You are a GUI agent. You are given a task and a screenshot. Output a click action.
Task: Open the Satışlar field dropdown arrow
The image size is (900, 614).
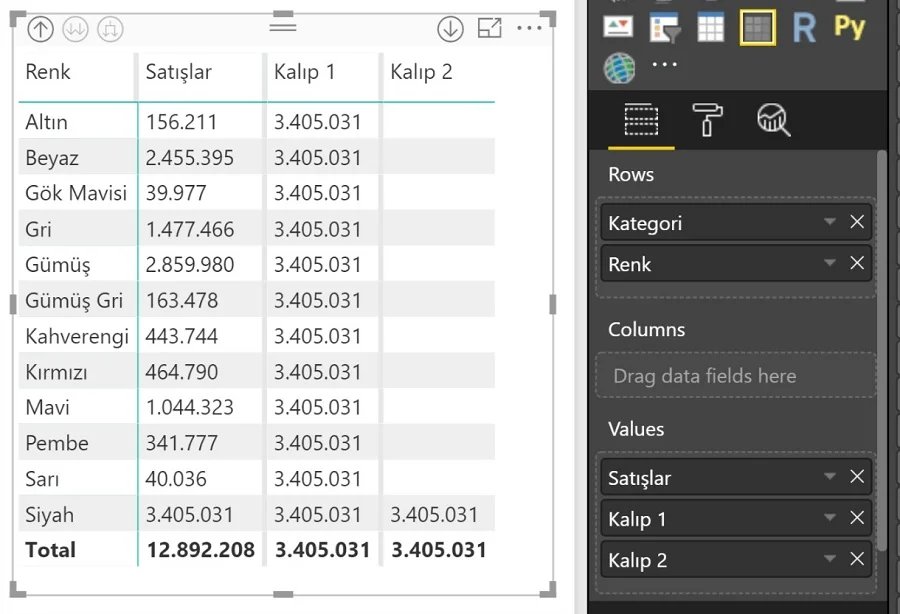tap(829, 477)
